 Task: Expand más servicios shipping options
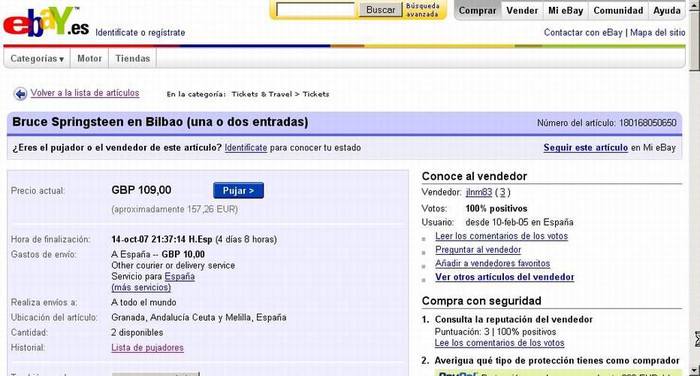tap(141, 287)
